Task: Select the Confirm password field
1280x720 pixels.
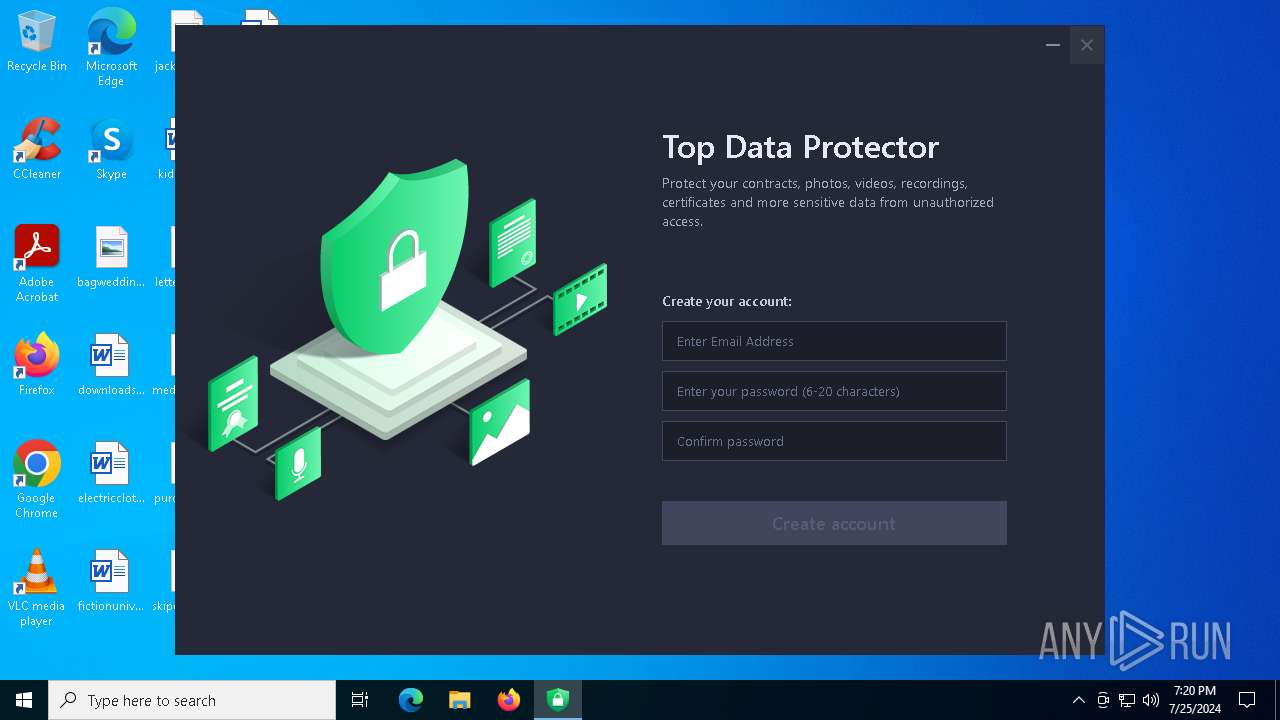Action: [834, 441]
